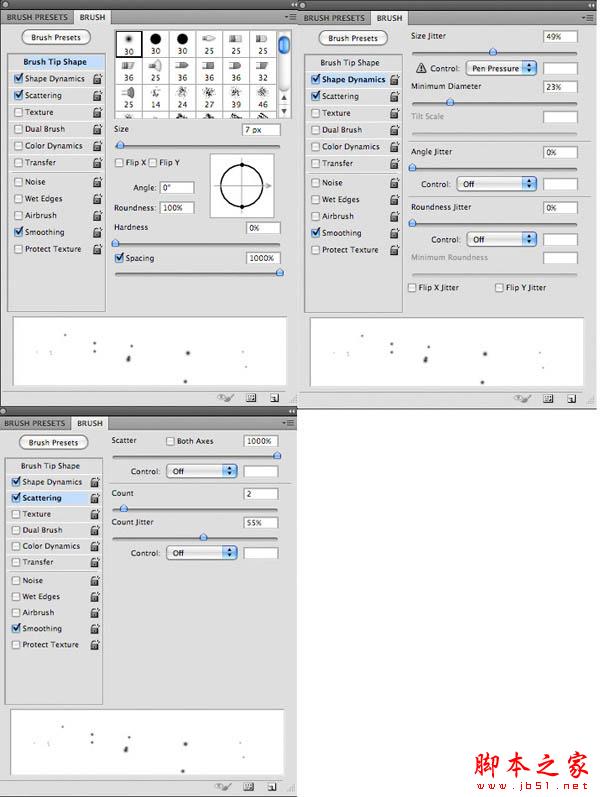Viewport: 600px width, 797px height.
Task: Uncheck Smoothing in the bottom panel
Action: pyautogui.click(x=16, y=628)
